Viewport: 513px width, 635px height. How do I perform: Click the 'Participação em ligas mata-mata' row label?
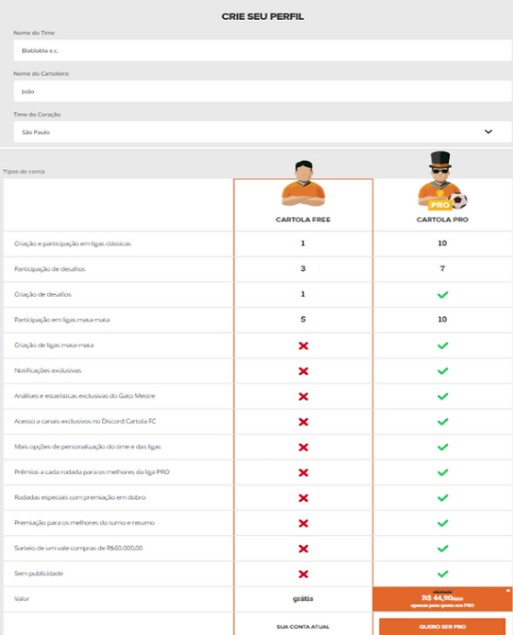point(62,320)
